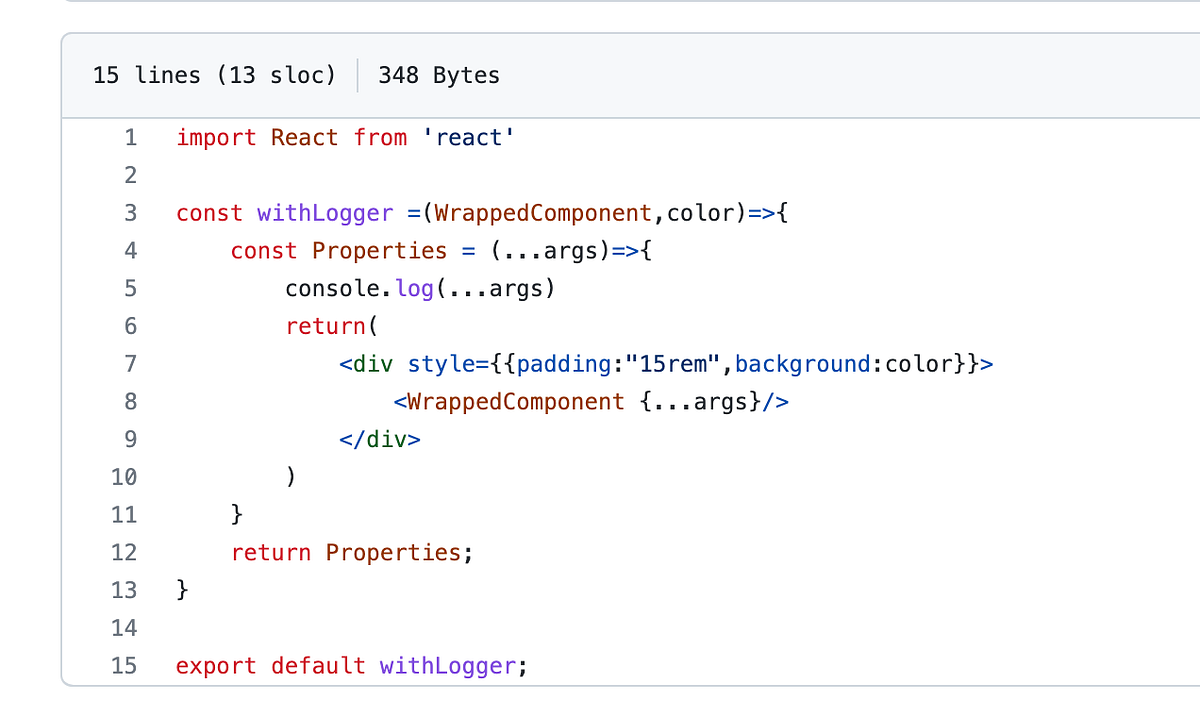Select line number 12
Image resolution: width=1200 pixels, height=717 pixels.
pos(124,552)
